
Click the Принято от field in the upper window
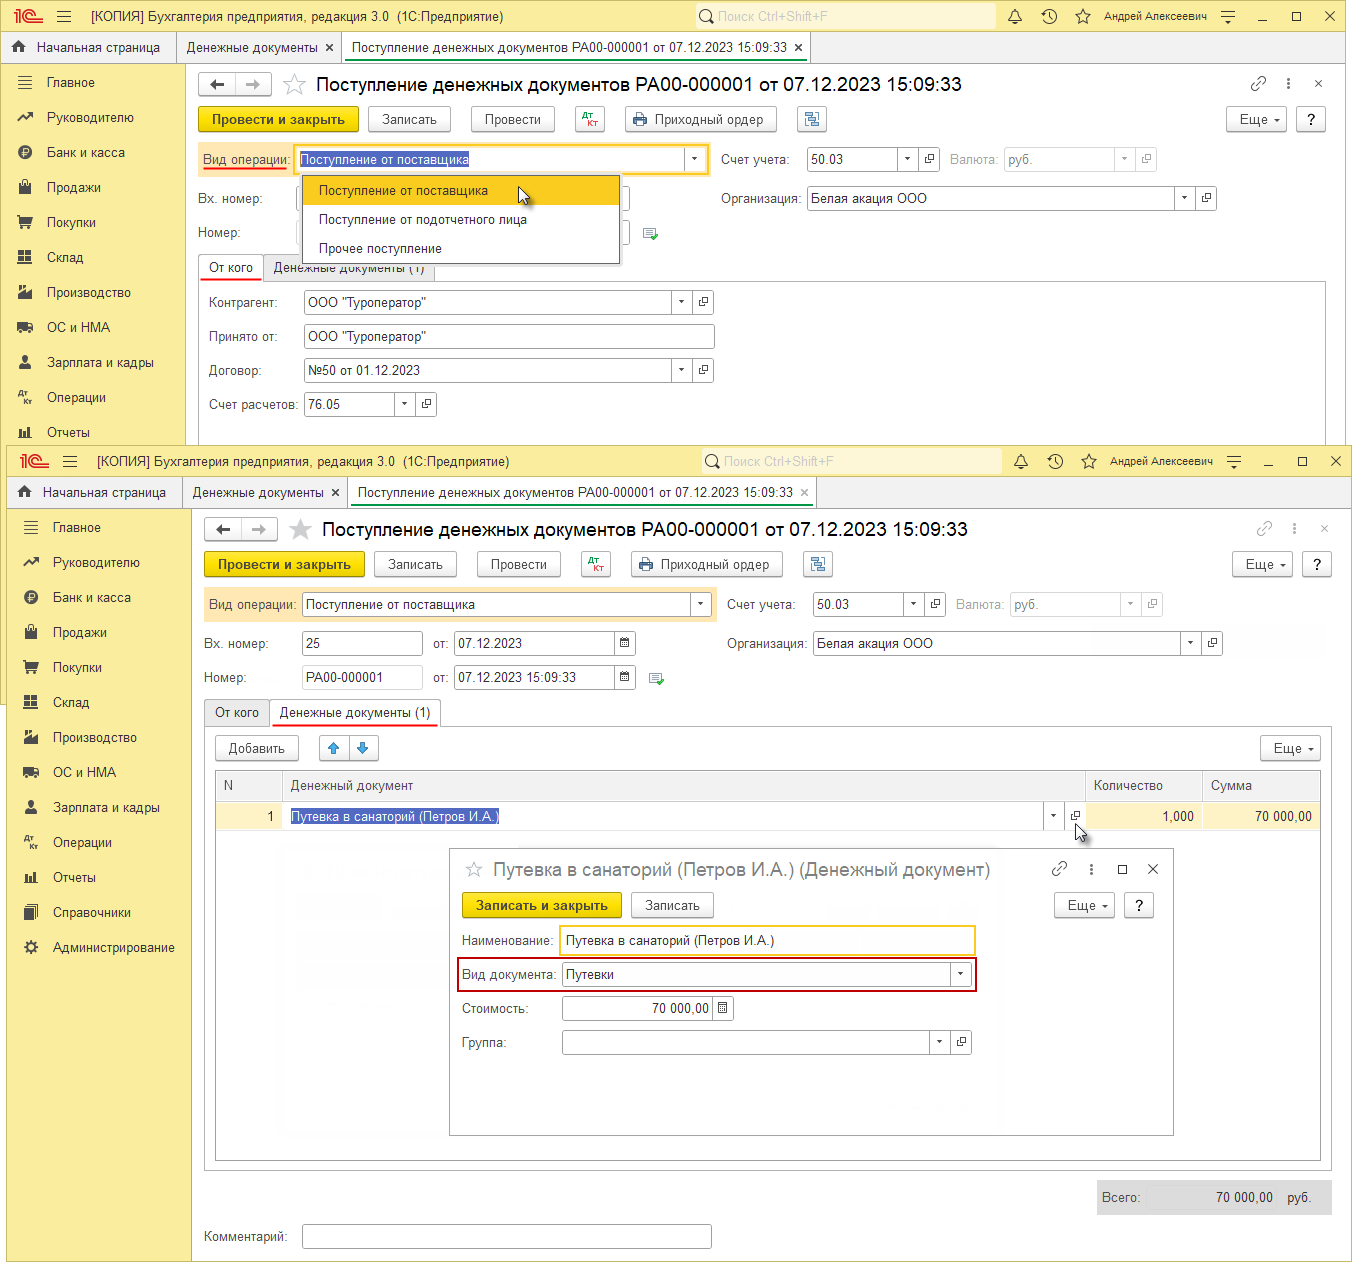[x=509, y=336]
